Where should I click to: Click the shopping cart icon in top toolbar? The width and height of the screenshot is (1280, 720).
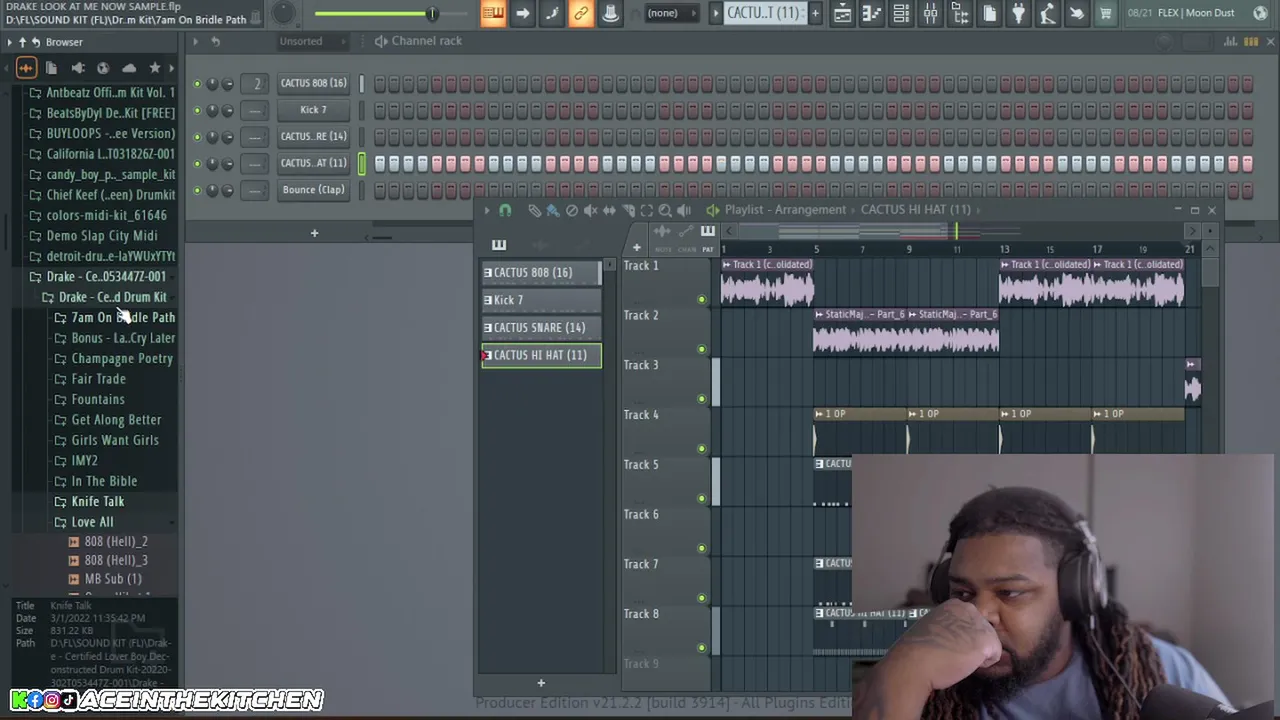1105,13
